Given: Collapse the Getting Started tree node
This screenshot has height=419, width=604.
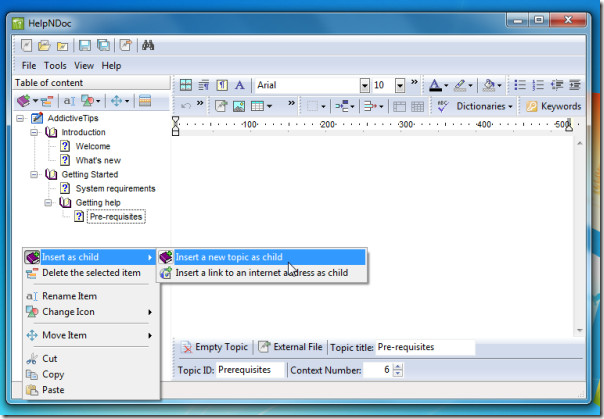Looking at the screenshot, I should 34,174.
